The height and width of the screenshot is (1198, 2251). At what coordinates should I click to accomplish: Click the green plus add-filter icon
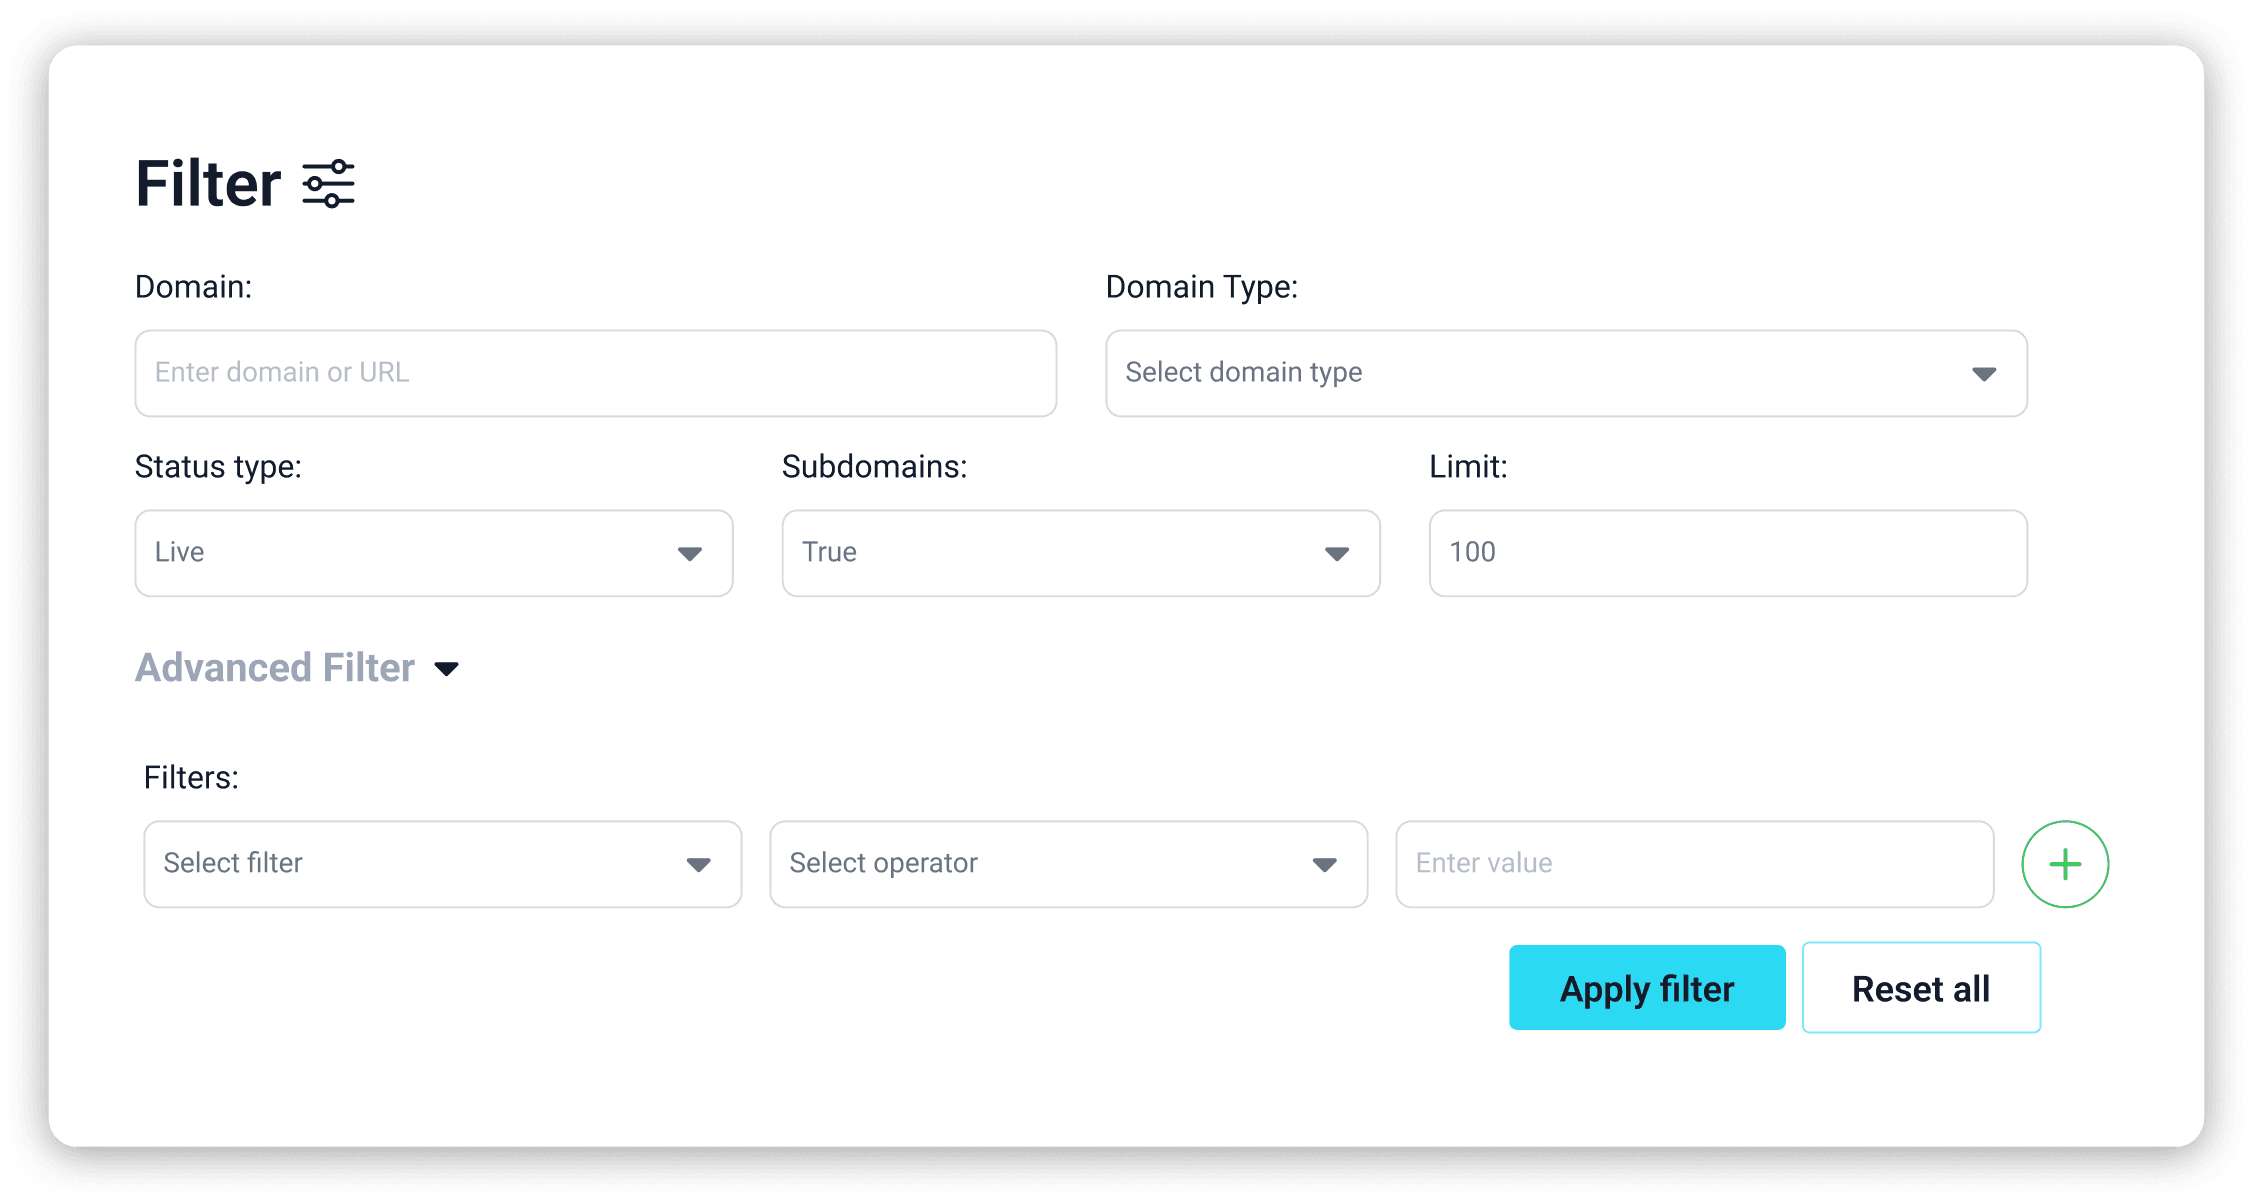tap(2064, 864)
